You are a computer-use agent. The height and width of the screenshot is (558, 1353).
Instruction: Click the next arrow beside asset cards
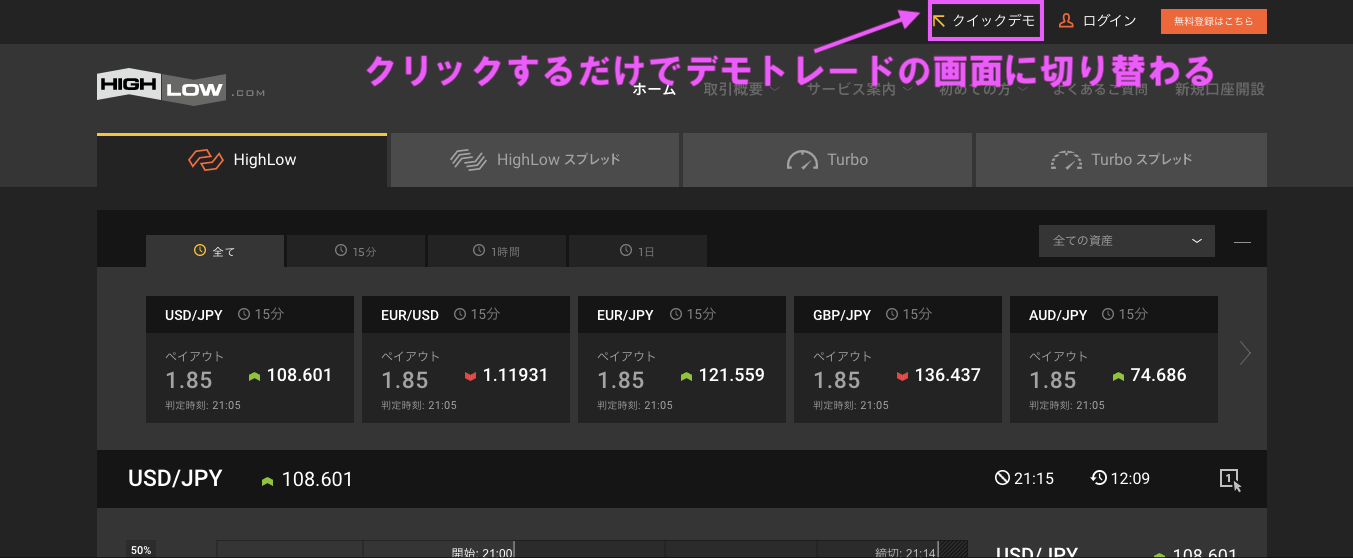(x=1245, y=353)
